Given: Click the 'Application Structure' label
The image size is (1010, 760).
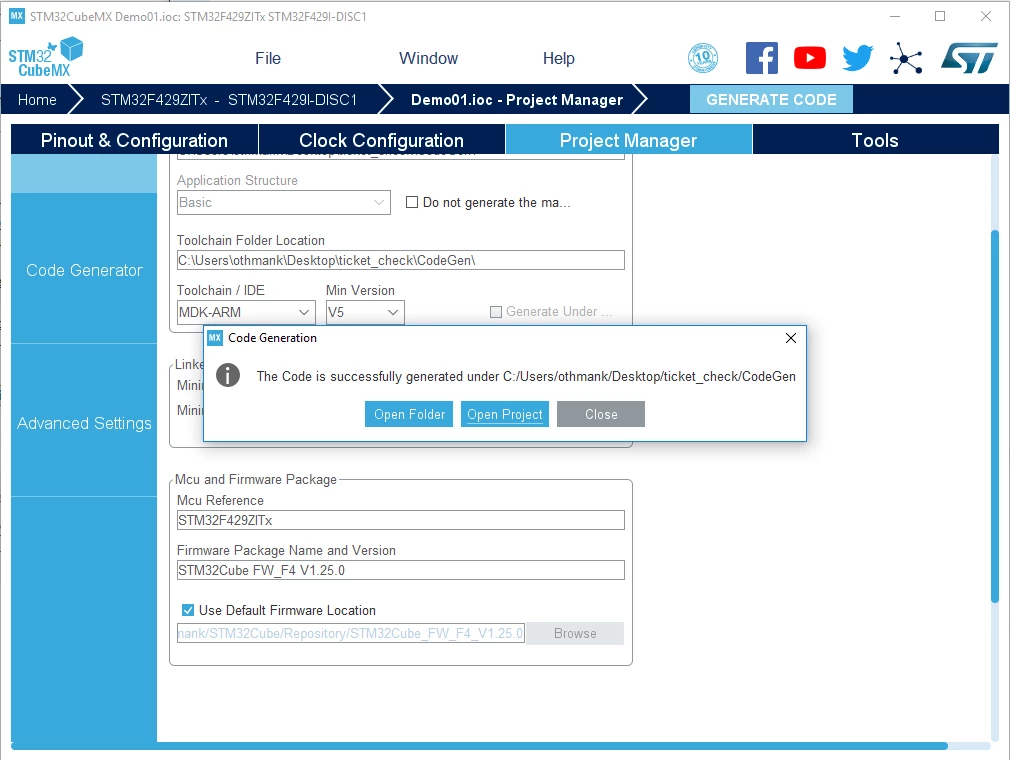Looking at the screenshot, I should point(237,180).
